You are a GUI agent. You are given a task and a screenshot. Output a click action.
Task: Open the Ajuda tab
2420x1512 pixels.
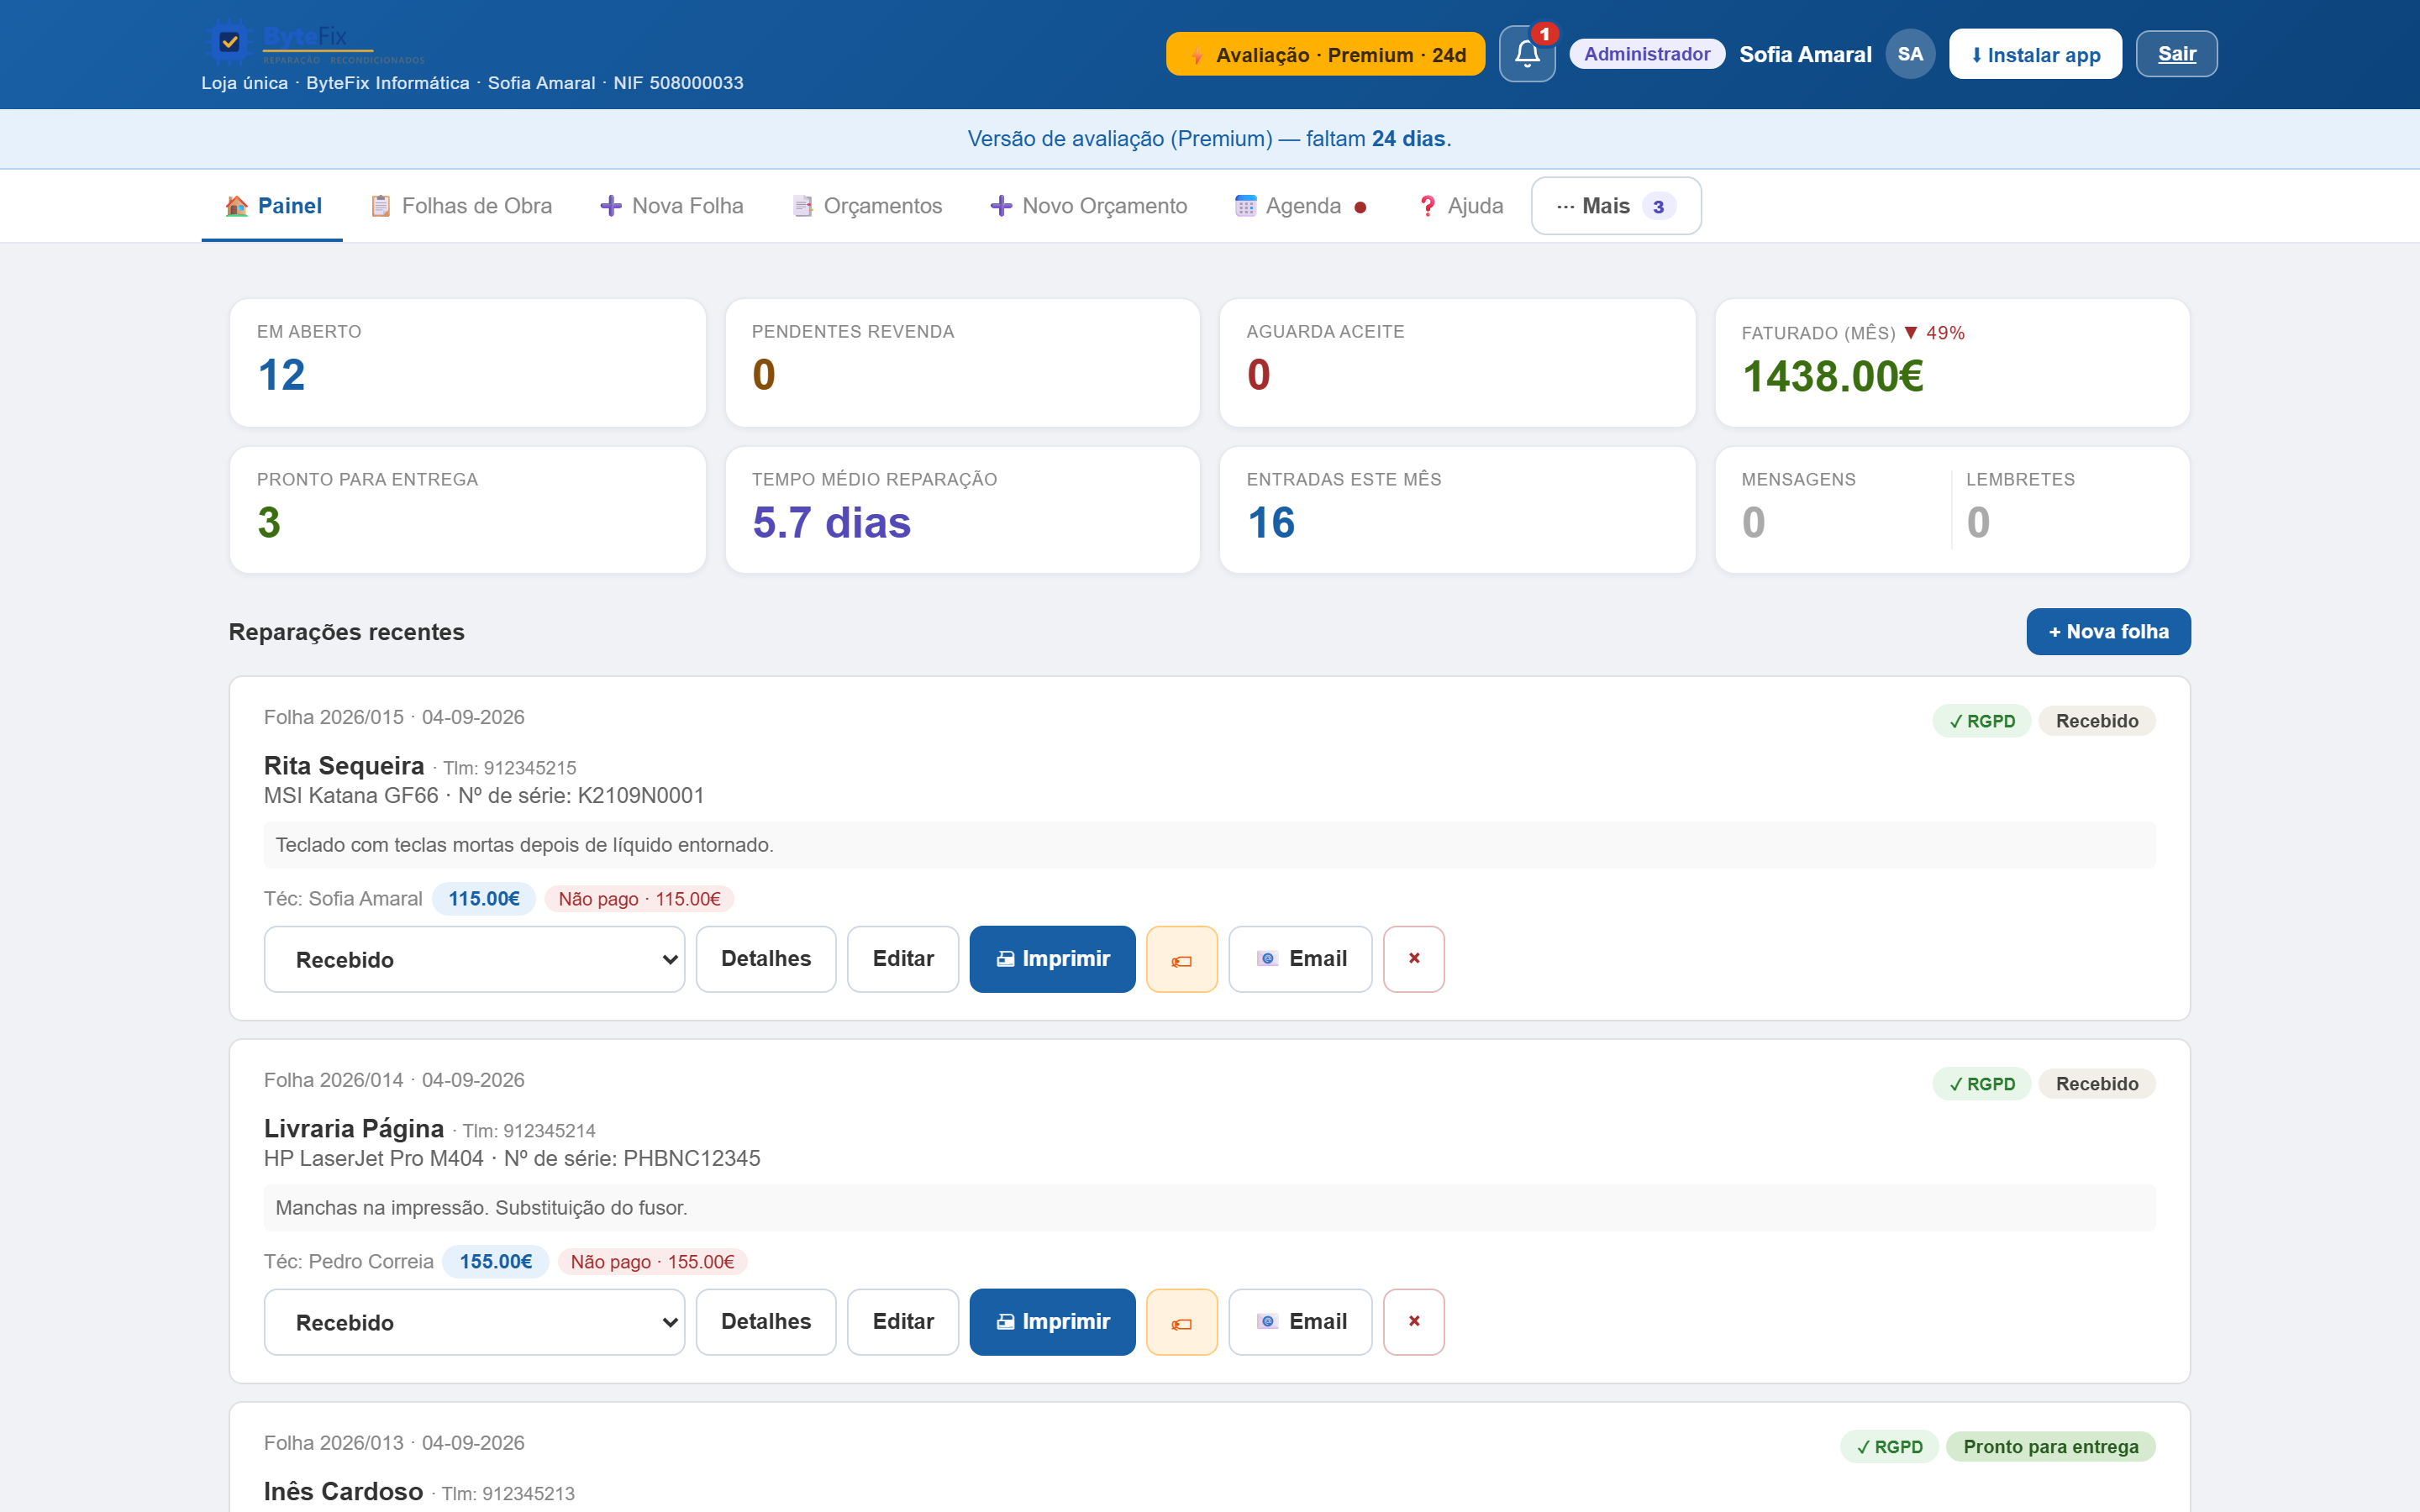(x=1460, y=206)
